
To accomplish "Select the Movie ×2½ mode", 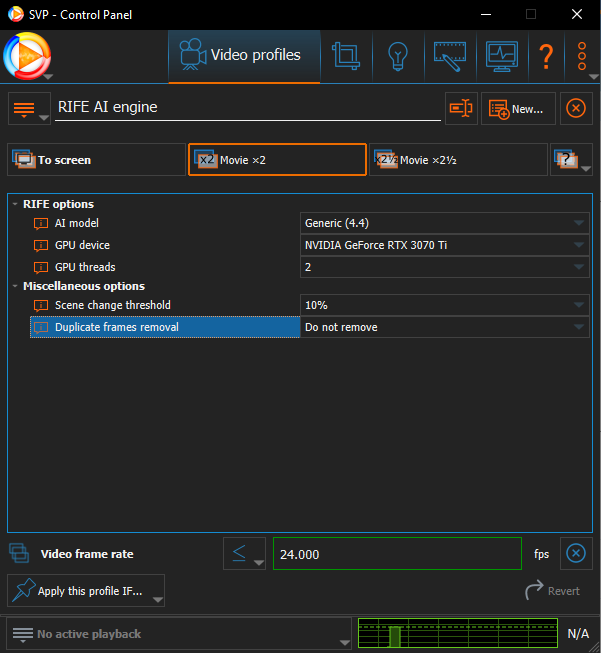I will tap(458, 160).
